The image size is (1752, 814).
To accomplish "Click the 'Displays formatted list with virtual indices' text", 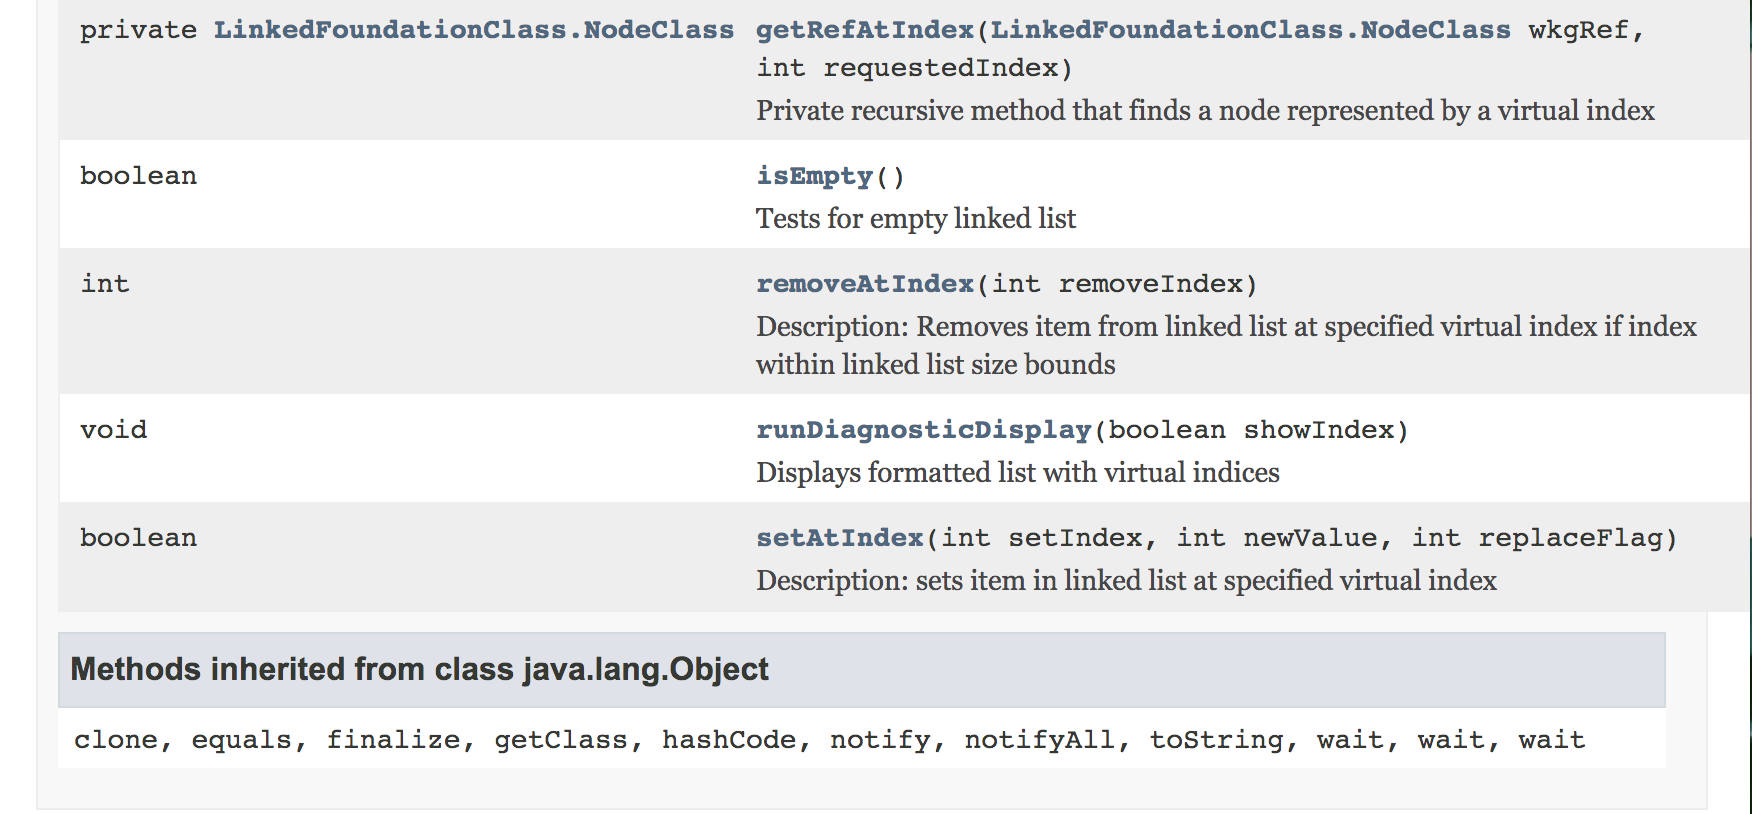I will point(1018,472).
